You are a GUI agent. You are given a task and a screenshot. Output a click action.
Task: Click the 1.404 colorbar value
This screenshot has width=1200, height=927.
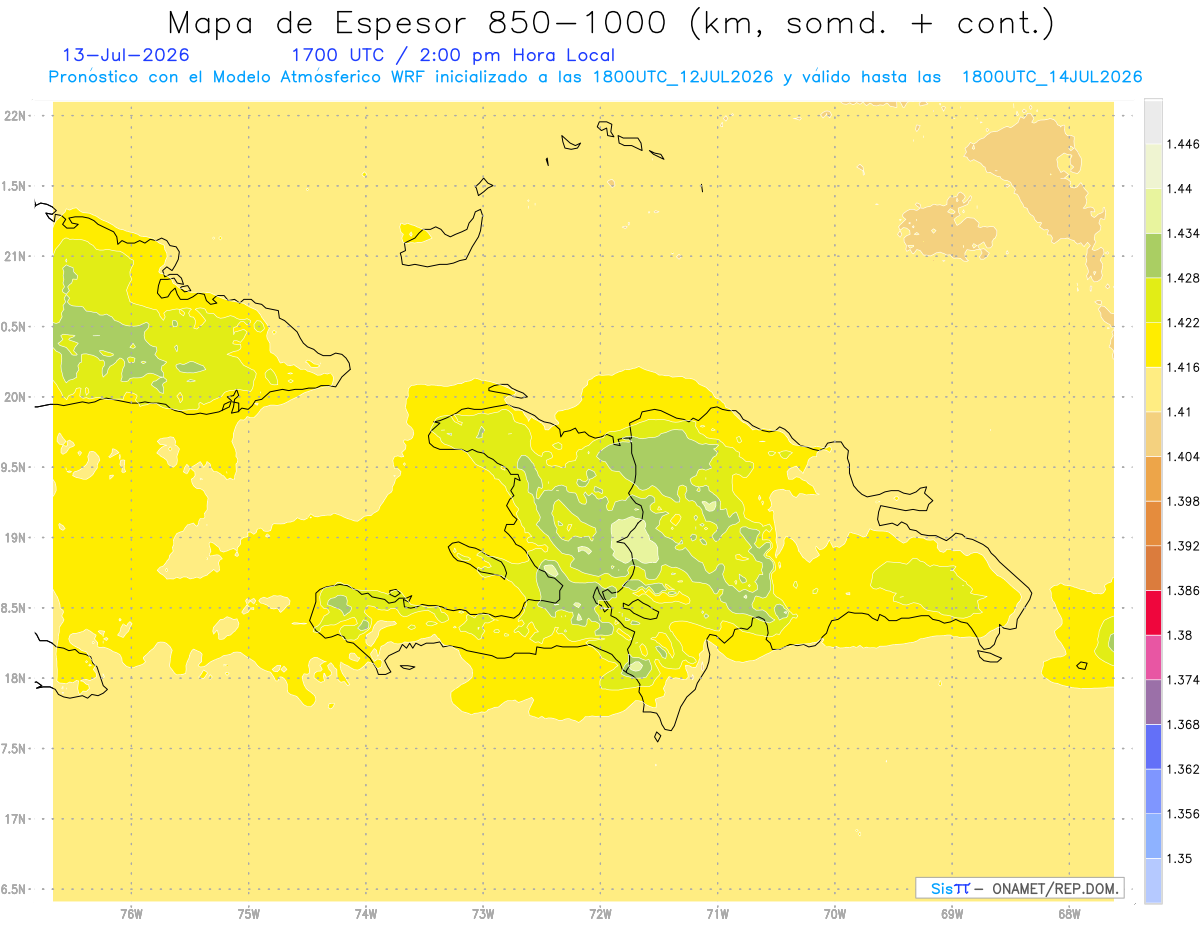click(1183, 457)
